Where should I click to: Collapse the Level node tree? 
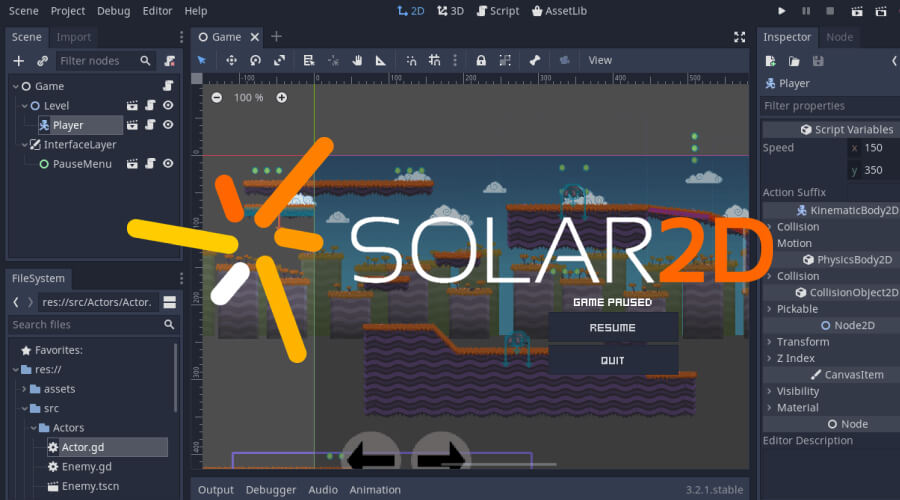pos(25,106)
